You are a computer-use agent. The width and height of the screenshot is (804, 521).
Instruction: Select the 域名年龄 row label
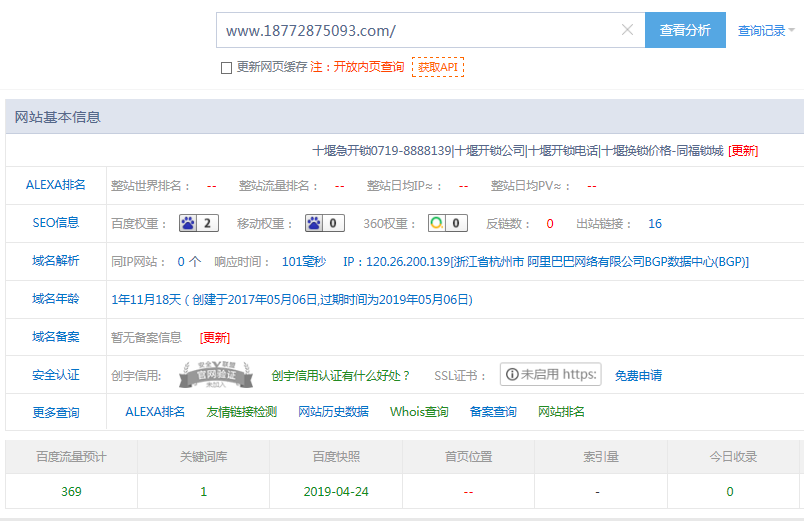coord(55,299)
